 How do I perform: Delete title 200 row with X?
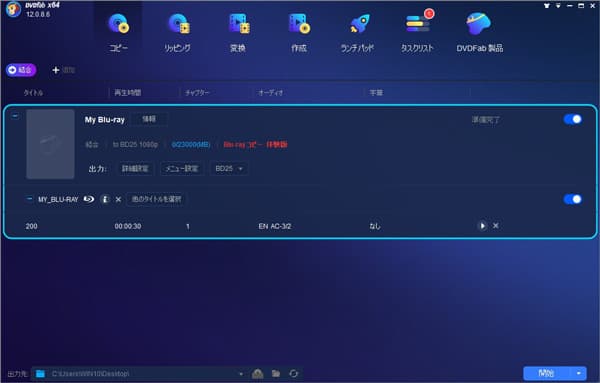click(x=496, y=226)
